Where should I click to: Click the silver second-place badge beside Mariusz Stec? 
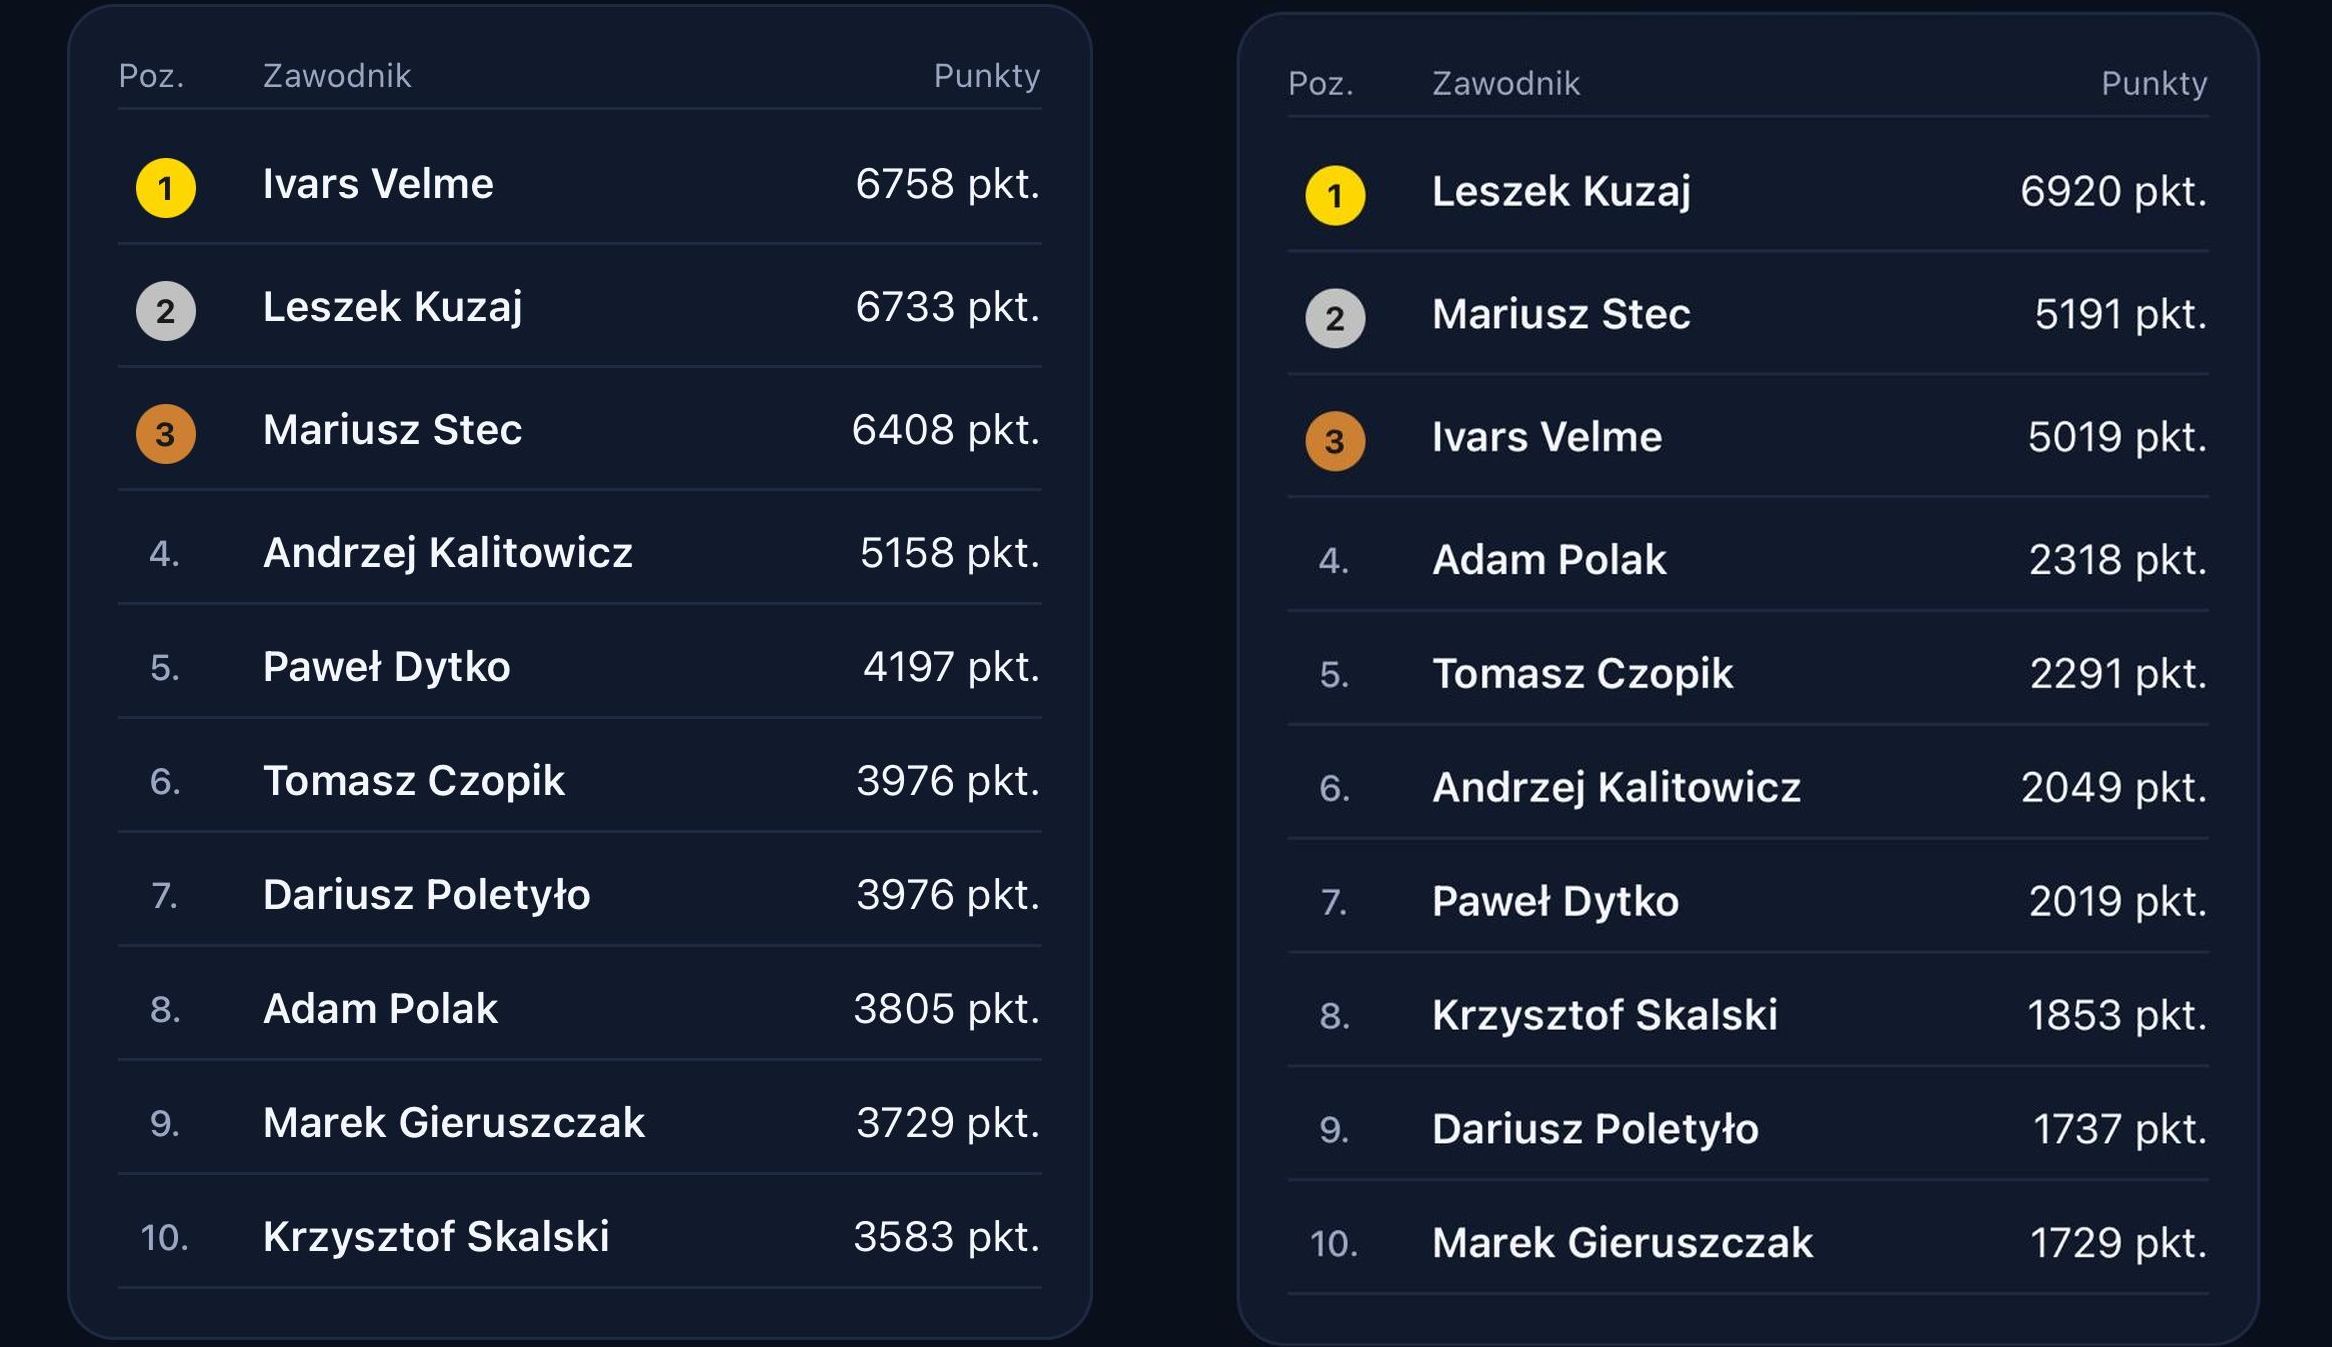(x=1335, y=319)
